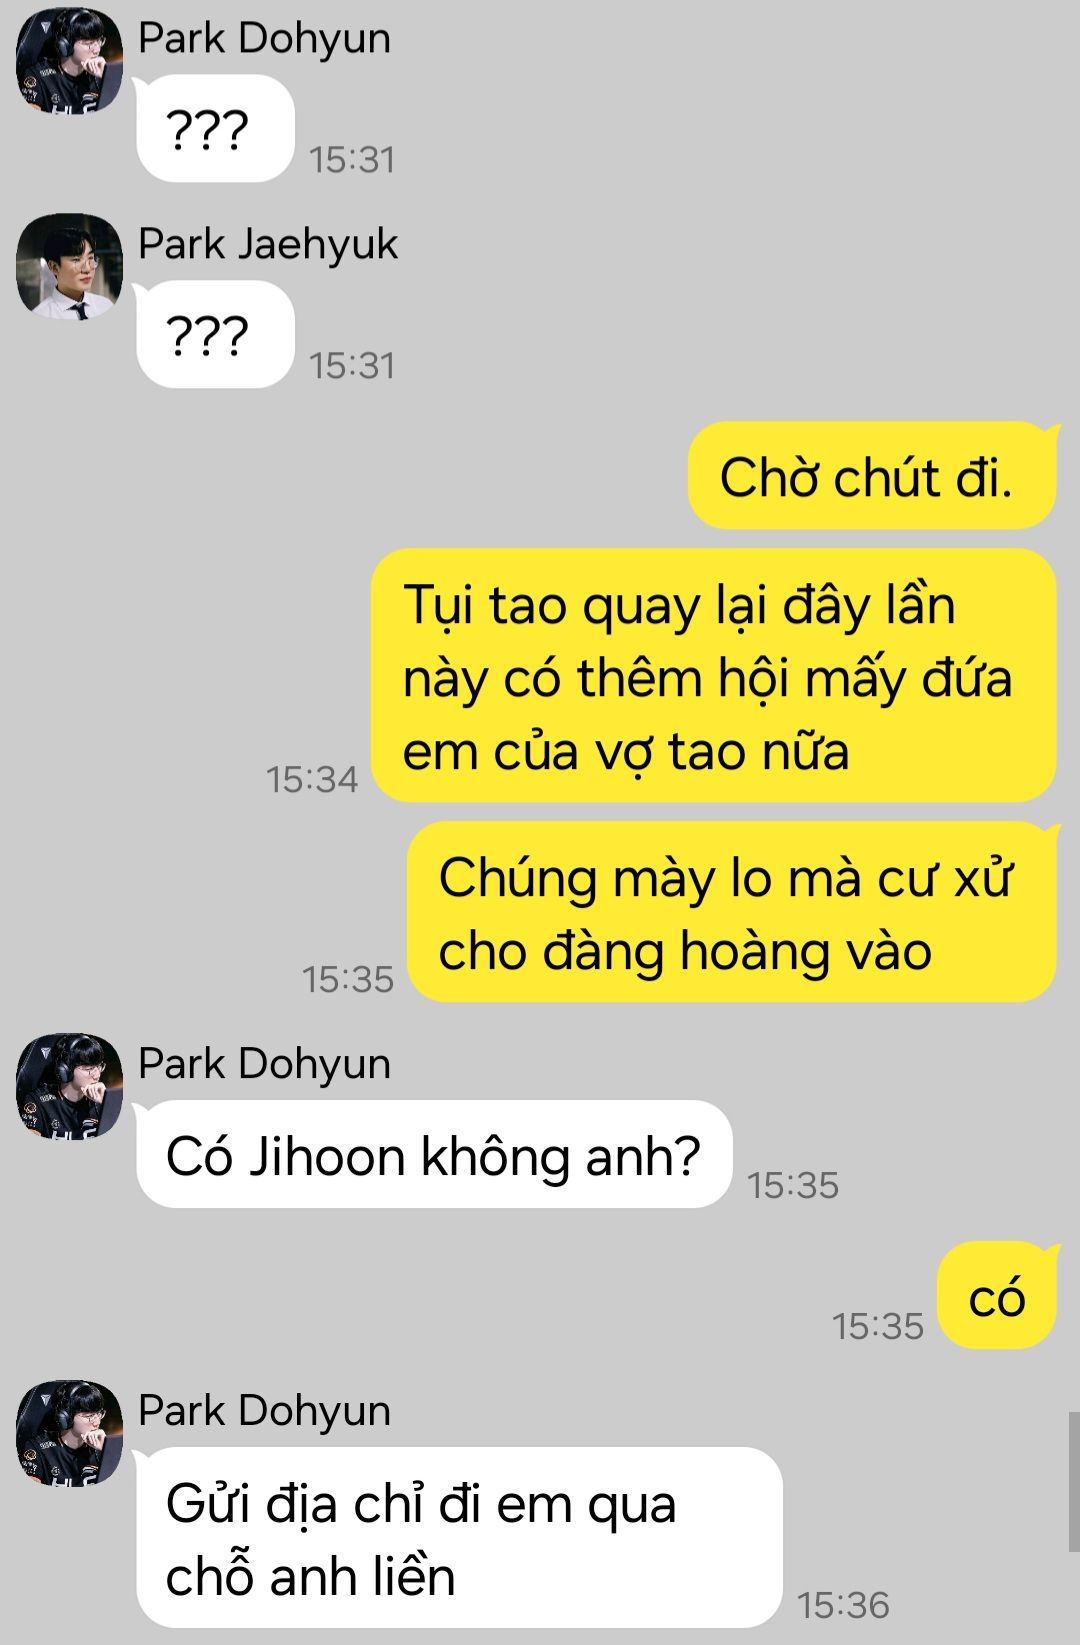Open Park Dohyun's avatar by the last message

click(x=69, y=1433)
